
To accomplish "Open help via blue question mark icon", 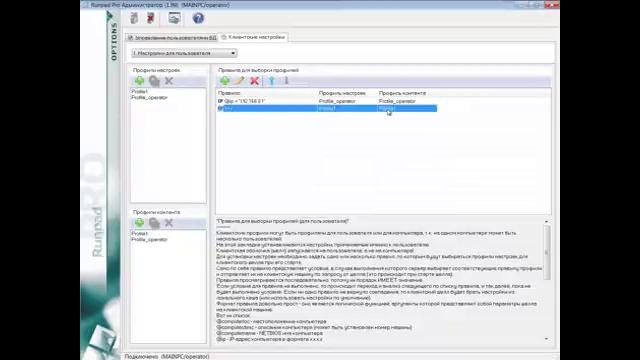I will [x=198, y=18].
